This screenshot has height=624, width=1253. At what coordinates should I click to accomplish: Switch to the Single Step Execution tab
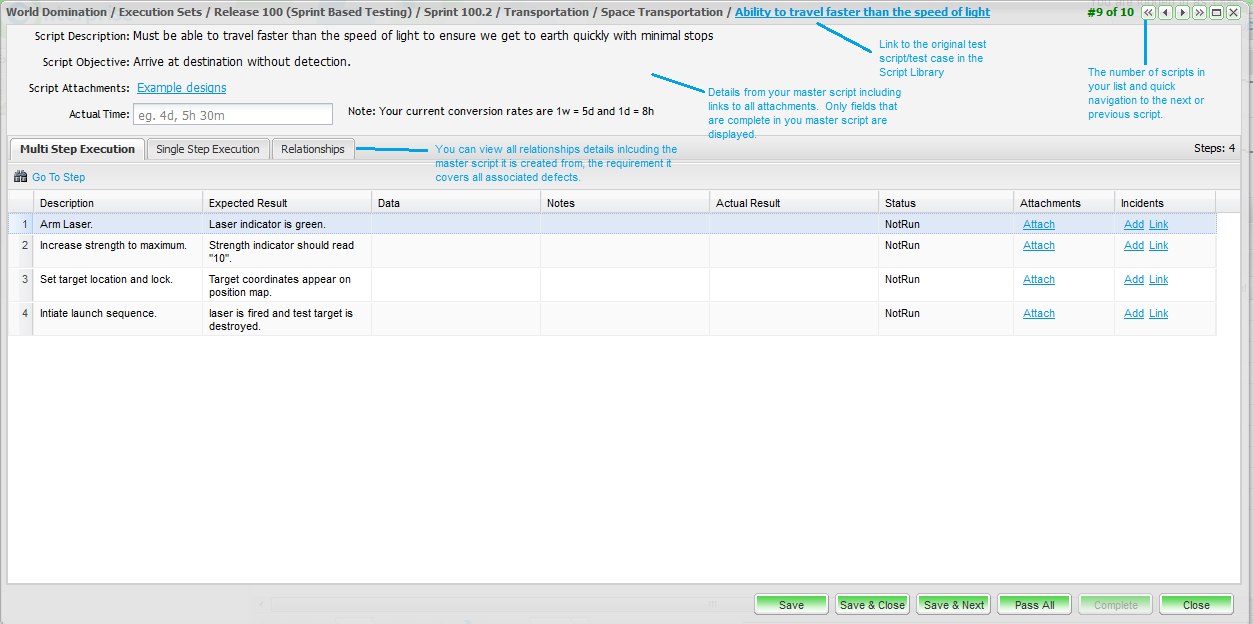coord(208,149)
